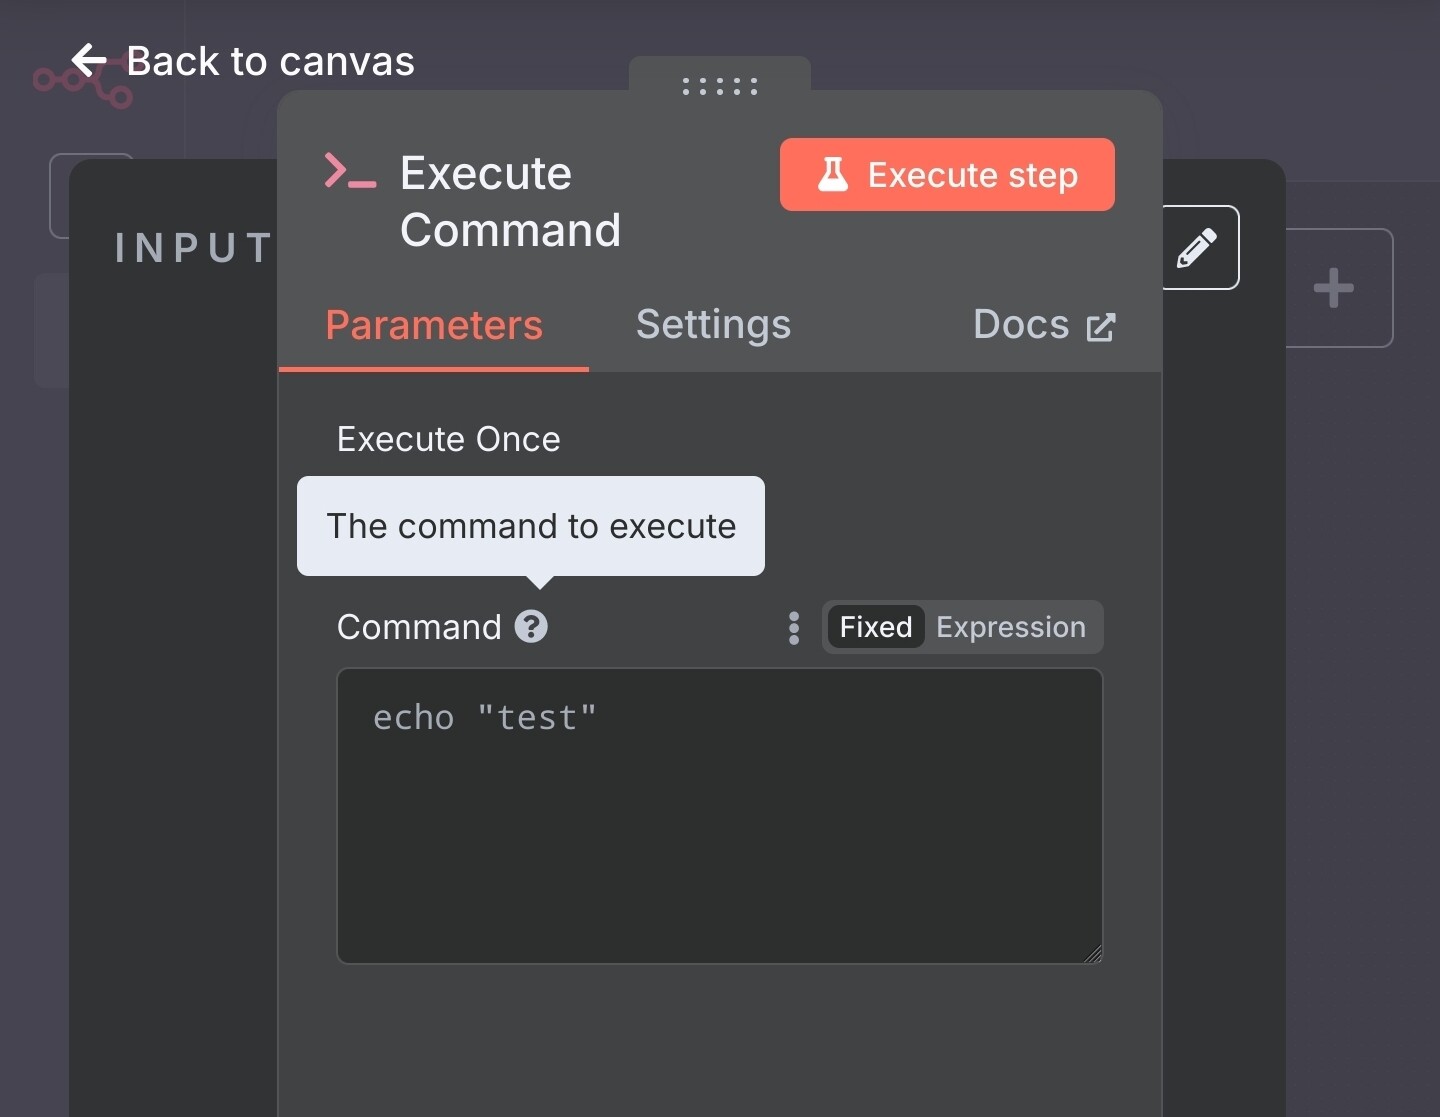Click the textarea resize corner handle
The width and height of the screenshot is (1440, 1117).
point(1093,954)
